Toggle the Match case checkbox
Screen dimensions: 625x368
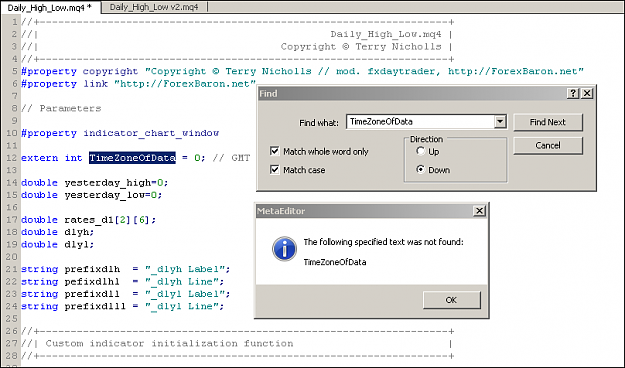pos(275,169)
